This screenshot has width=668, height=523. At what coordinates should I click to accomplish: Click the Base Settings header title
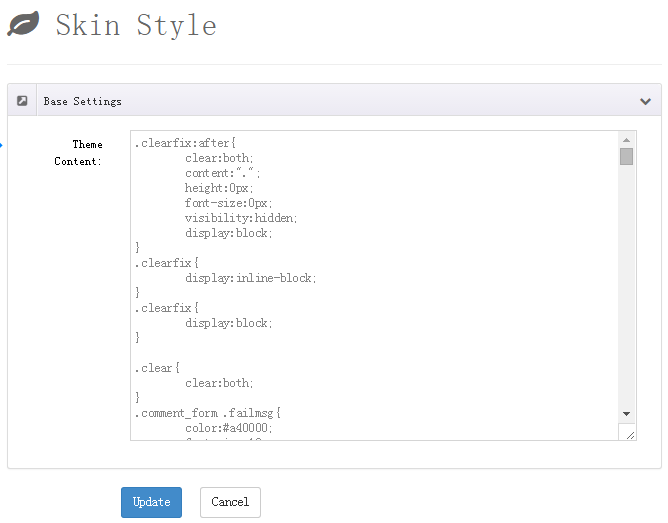[83, 101]
